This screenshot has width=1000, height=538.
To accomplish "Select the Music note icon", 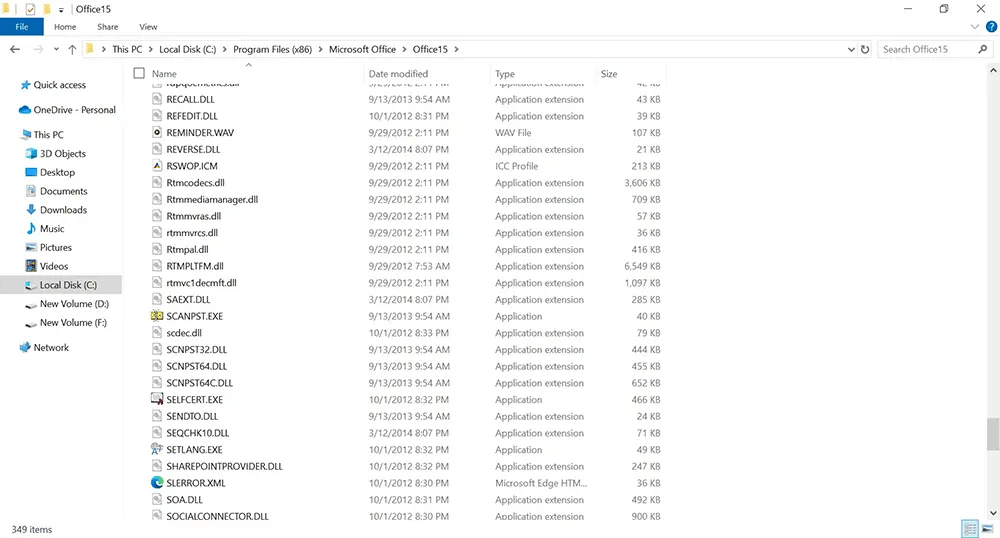I will [31, 228].
